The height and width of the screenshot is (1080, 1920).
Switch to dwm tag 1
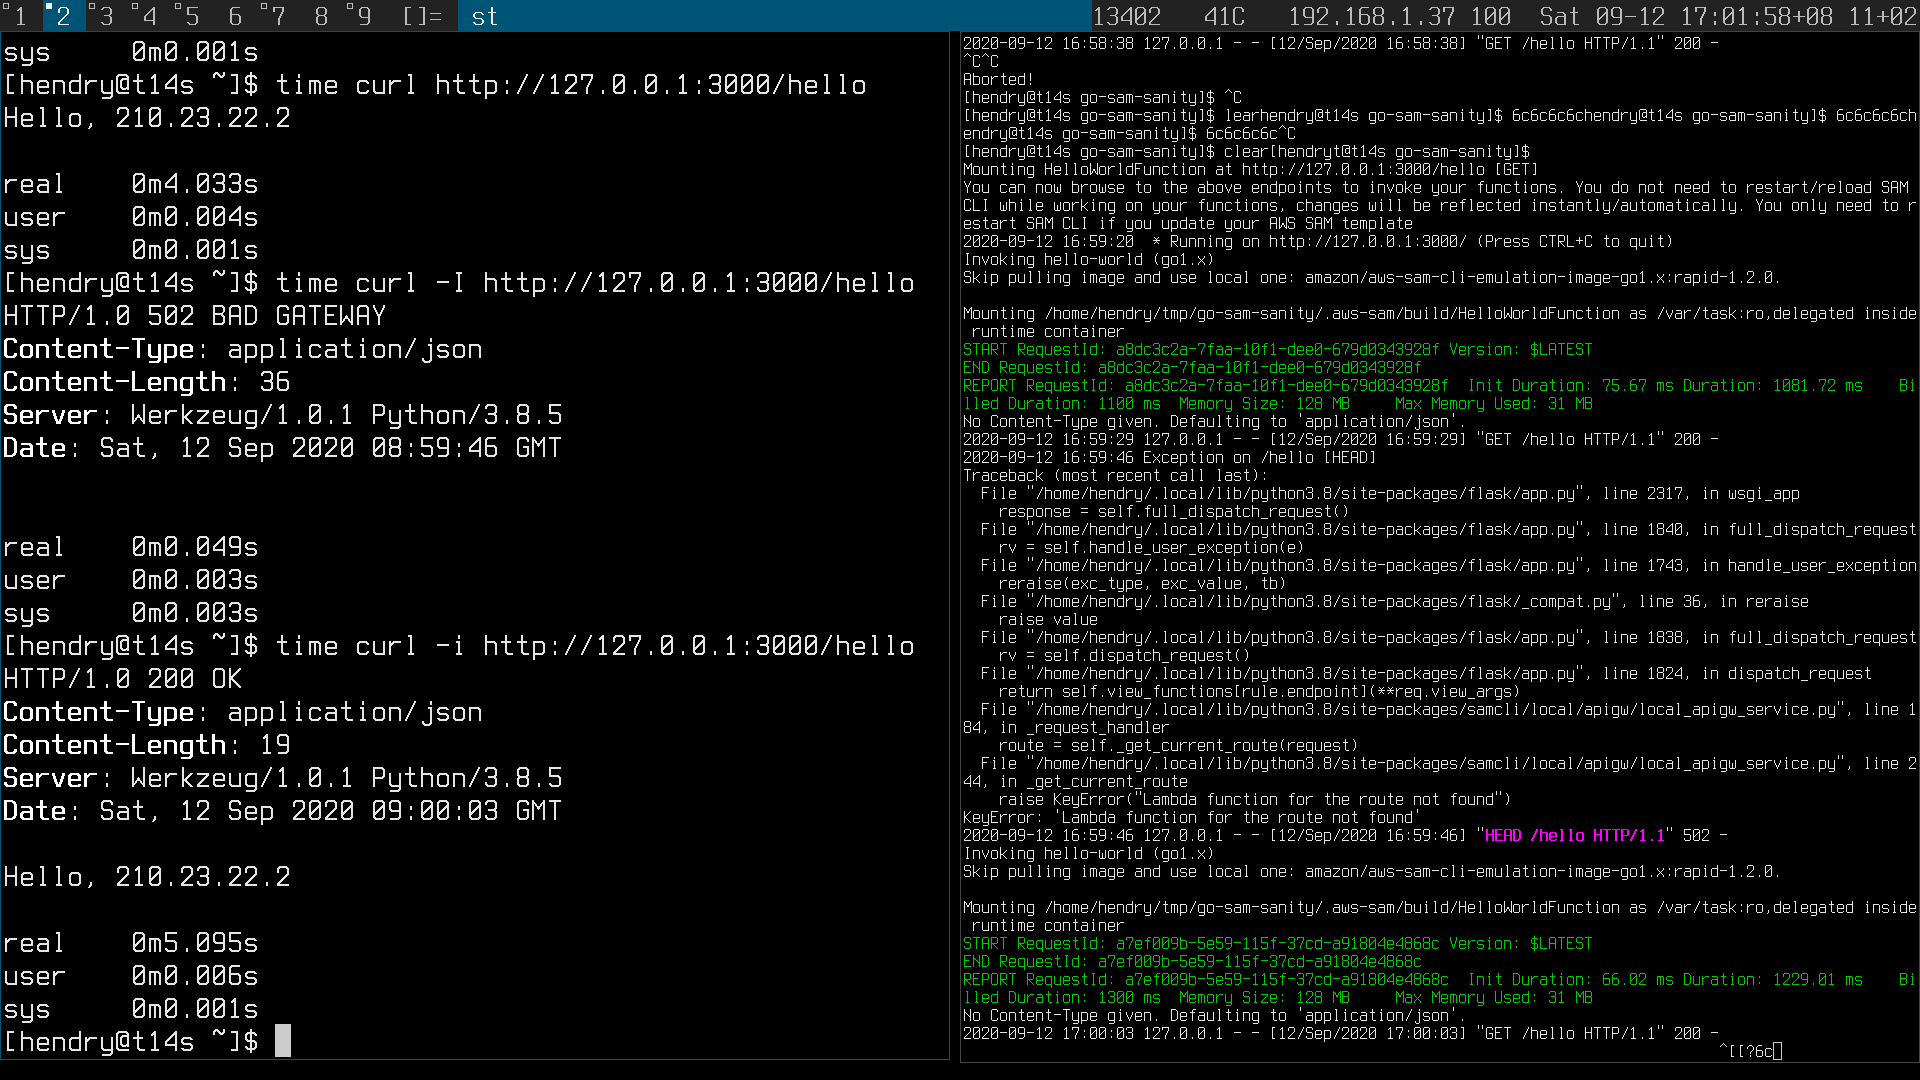pos(19,16)
